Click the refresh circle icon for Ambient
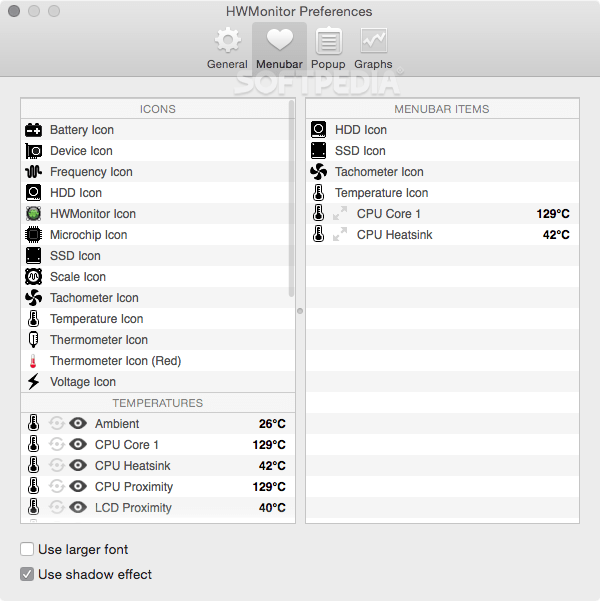The image size is (600, 601). tap(57, 424)
